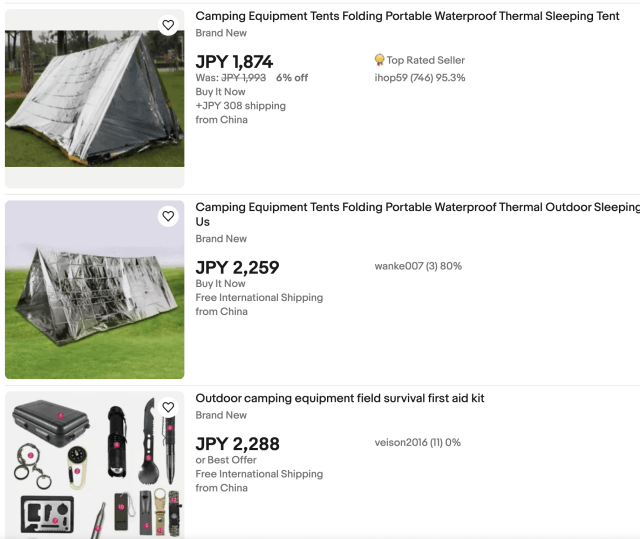640x539 pixels.
Task: Click the '+JPY 308 shipping' text
Action: pyautogui.click(x=240, y=105)
